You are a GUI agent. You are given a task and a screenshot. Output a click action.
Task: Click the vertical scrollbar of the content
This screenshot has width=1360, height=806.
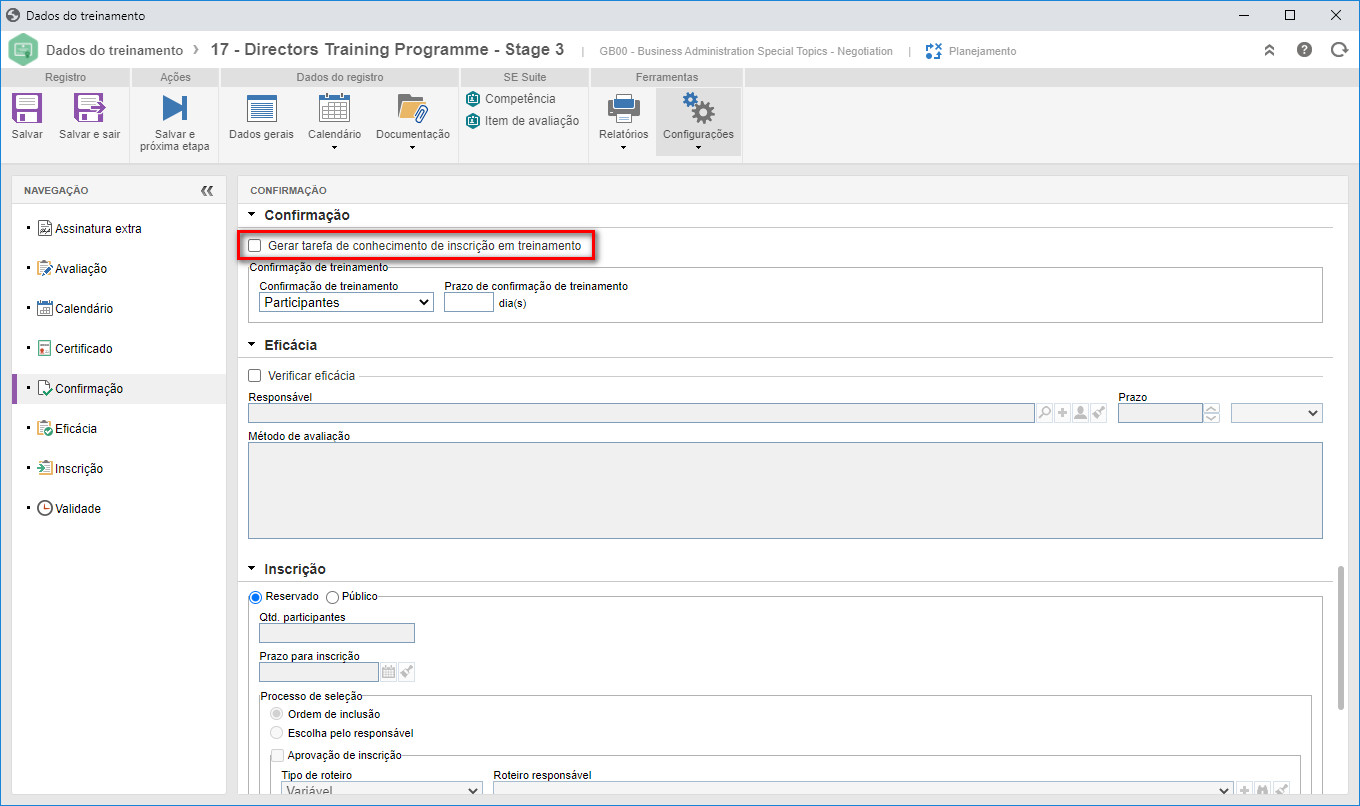tap(1340, 638)
